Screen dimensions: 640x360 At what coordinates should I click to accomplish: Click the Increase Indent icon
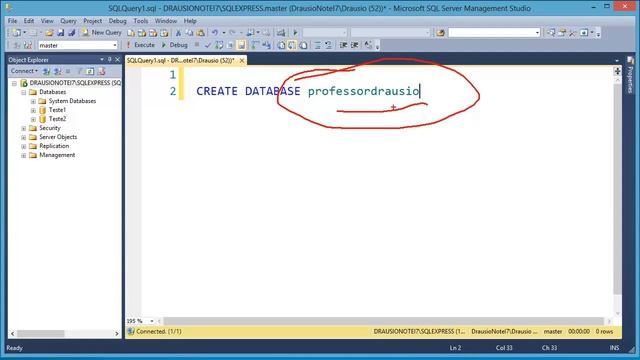tap(355, 45)
